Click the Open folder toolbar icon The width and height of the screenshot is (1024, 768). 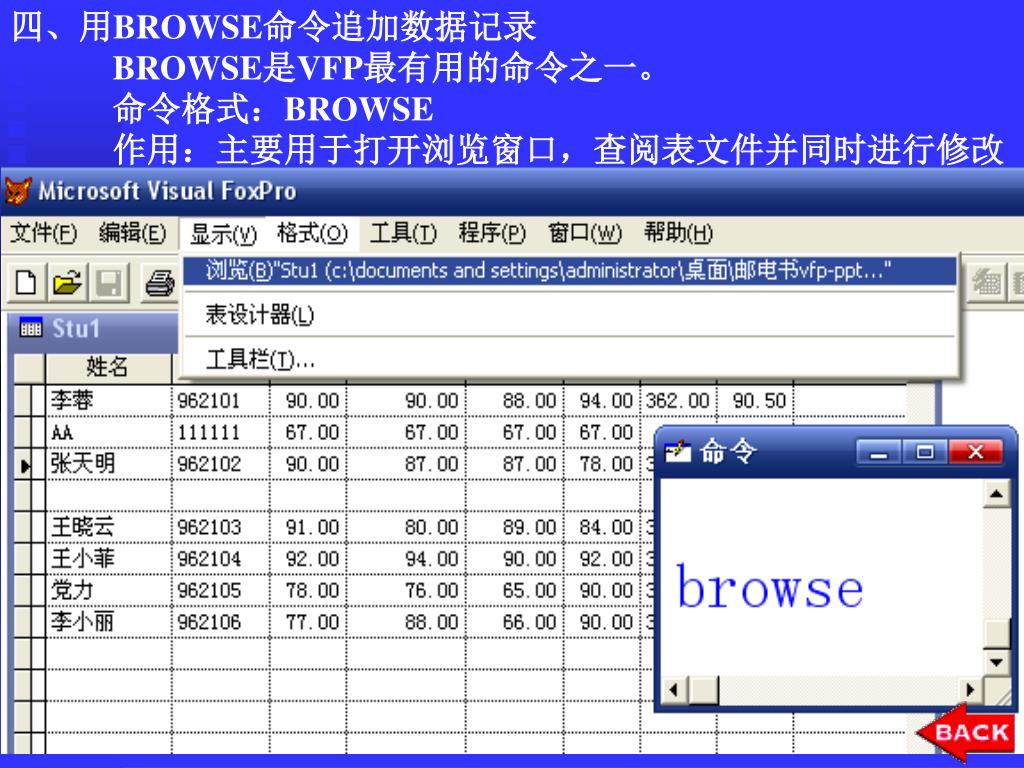(67, 283)
